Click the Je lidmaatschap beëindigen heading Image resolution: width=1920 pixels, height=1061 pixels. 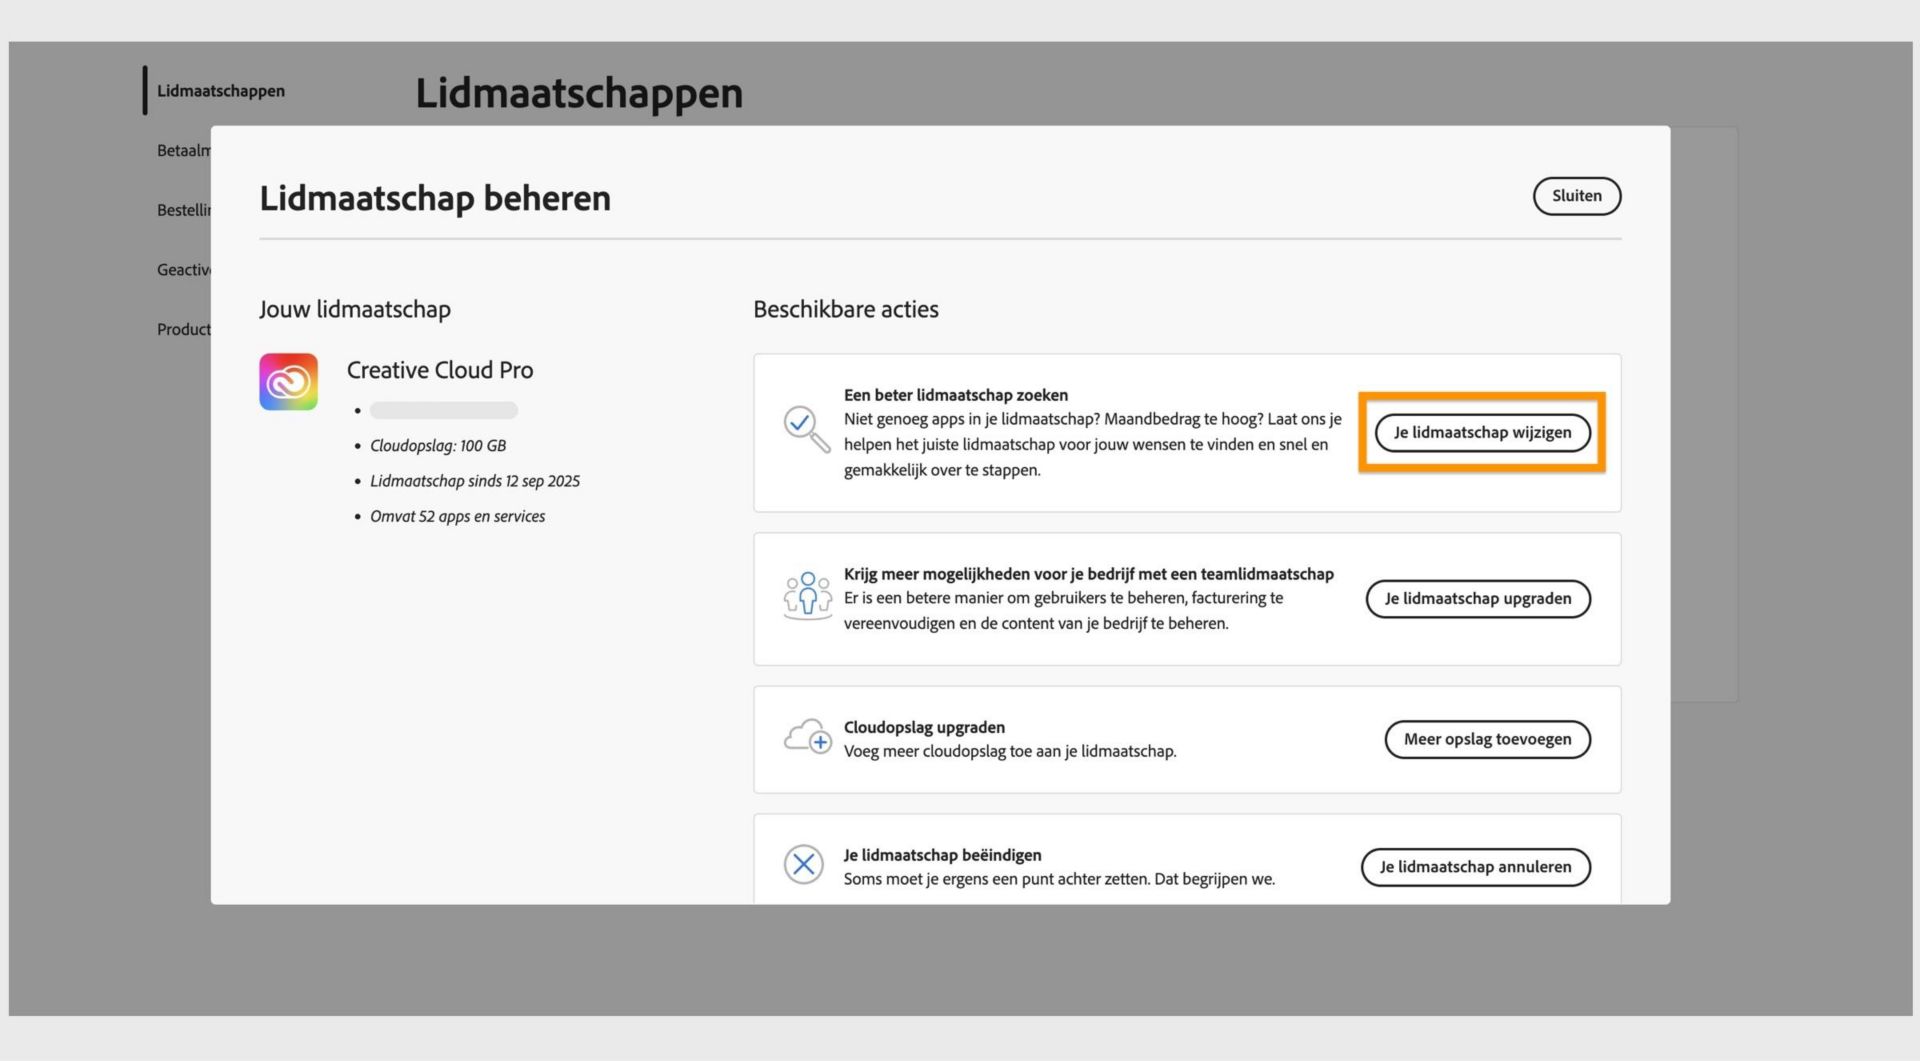click(x=943, y=855)
